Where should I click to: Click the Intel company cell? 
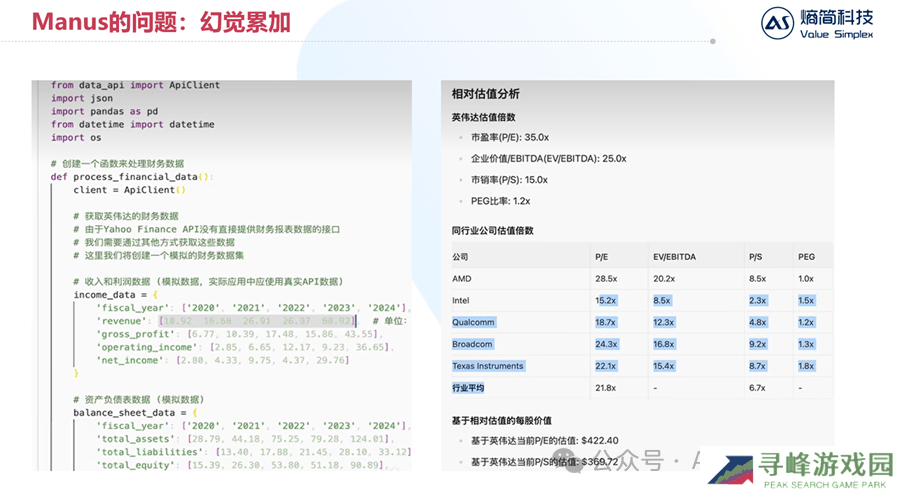coord(460,301)
